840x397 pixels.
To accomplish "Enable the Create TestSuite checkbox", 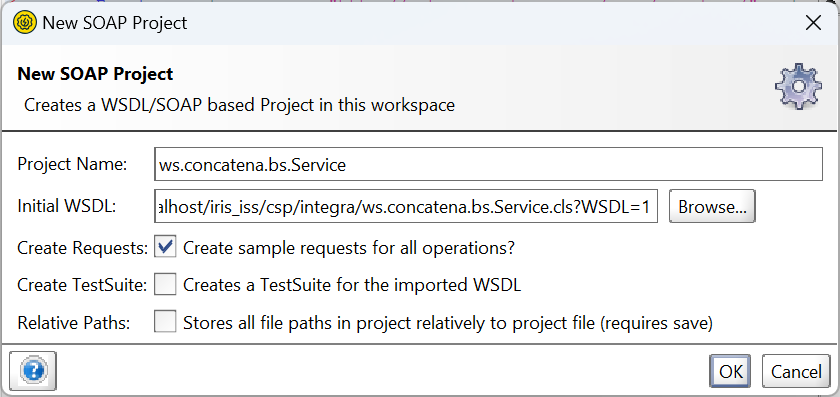I will tap(165, 285).
